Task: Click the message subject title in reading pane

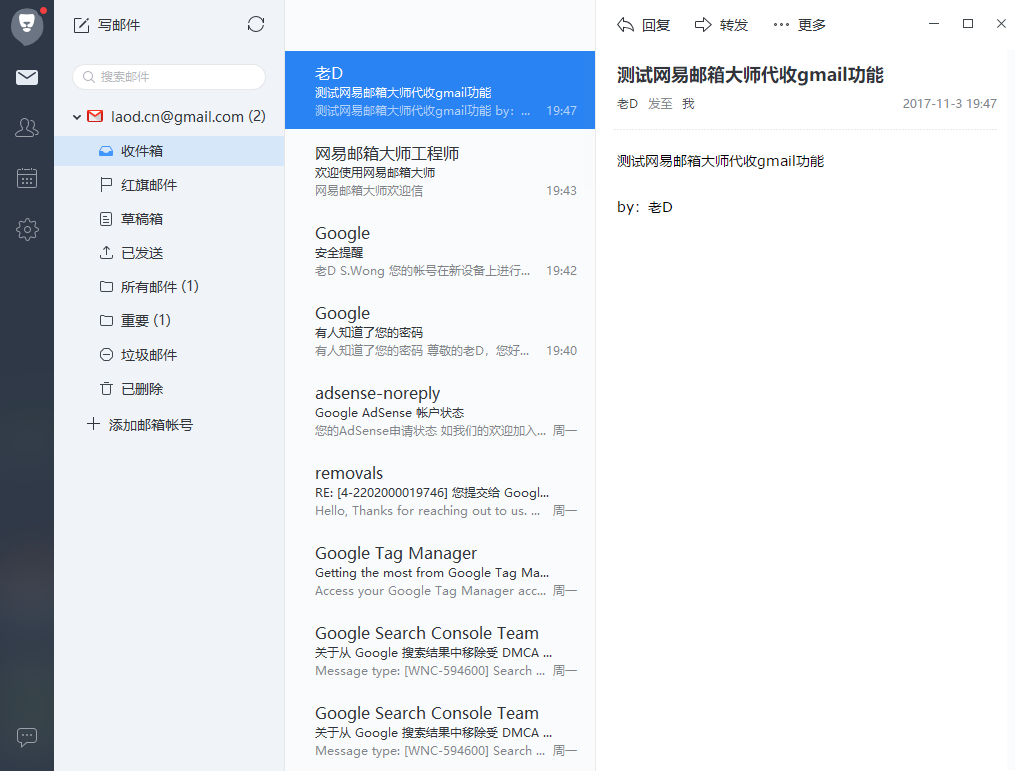Action: point(750,75)
